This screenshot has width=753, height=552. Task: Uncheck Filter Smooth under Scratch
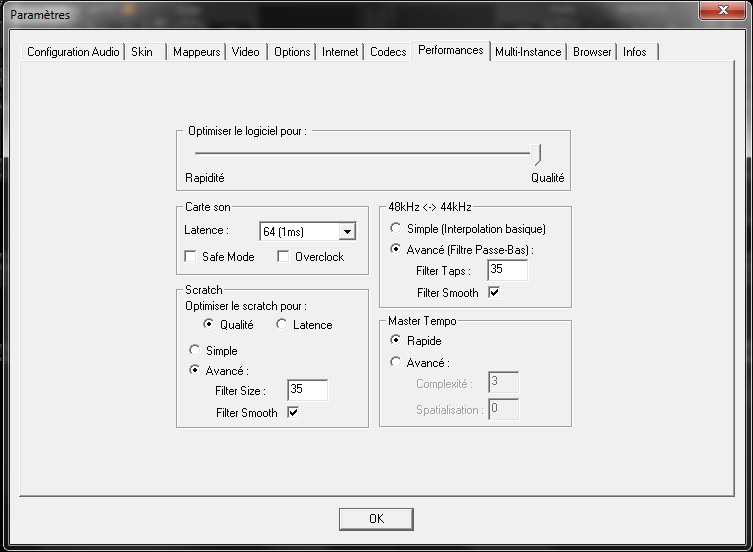coord(293,413)
